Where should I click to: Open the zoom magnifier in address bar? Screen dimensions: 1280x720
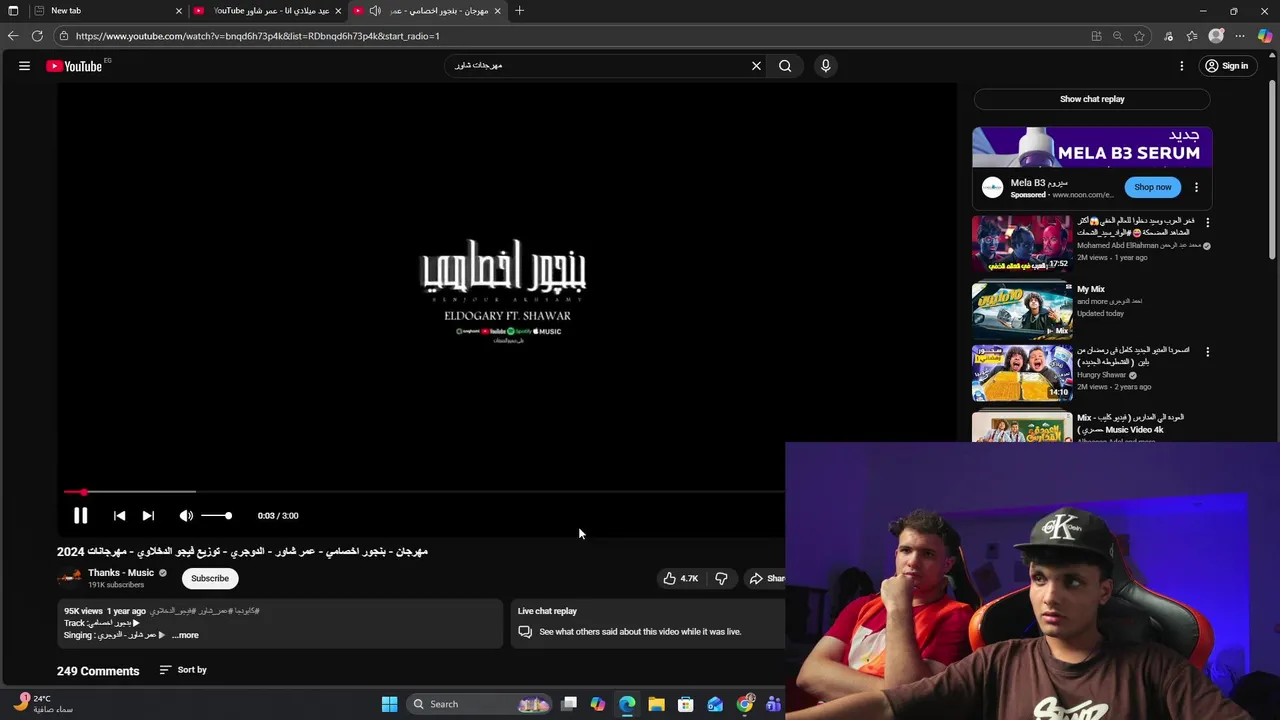[1117, 36]
